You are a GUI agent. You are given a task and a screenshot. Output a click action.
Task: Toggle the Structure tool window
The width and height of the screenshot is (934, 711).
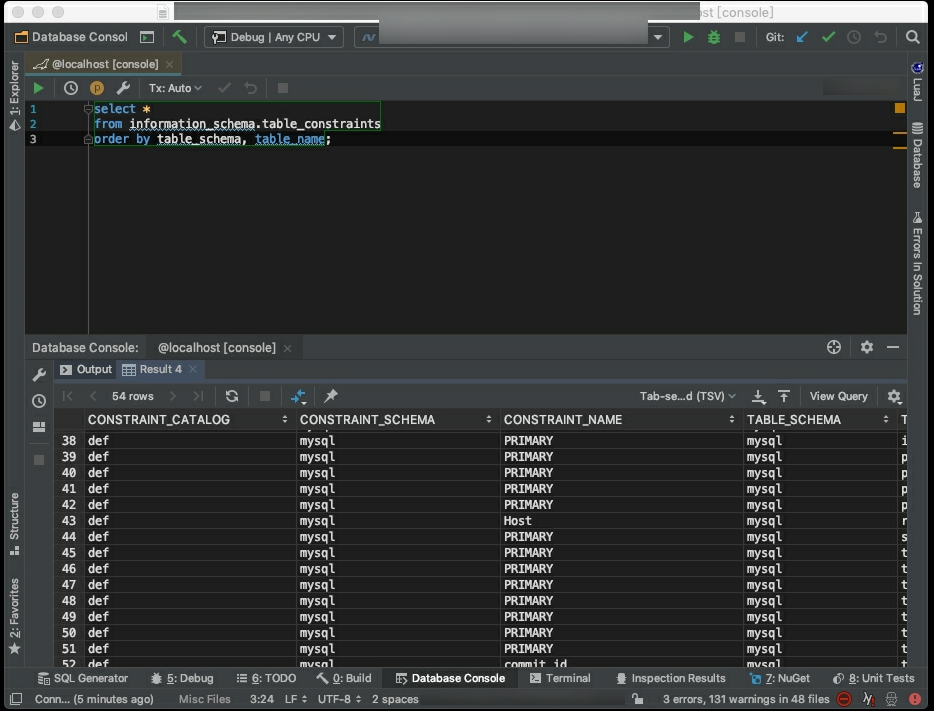[x=14, y=524]
